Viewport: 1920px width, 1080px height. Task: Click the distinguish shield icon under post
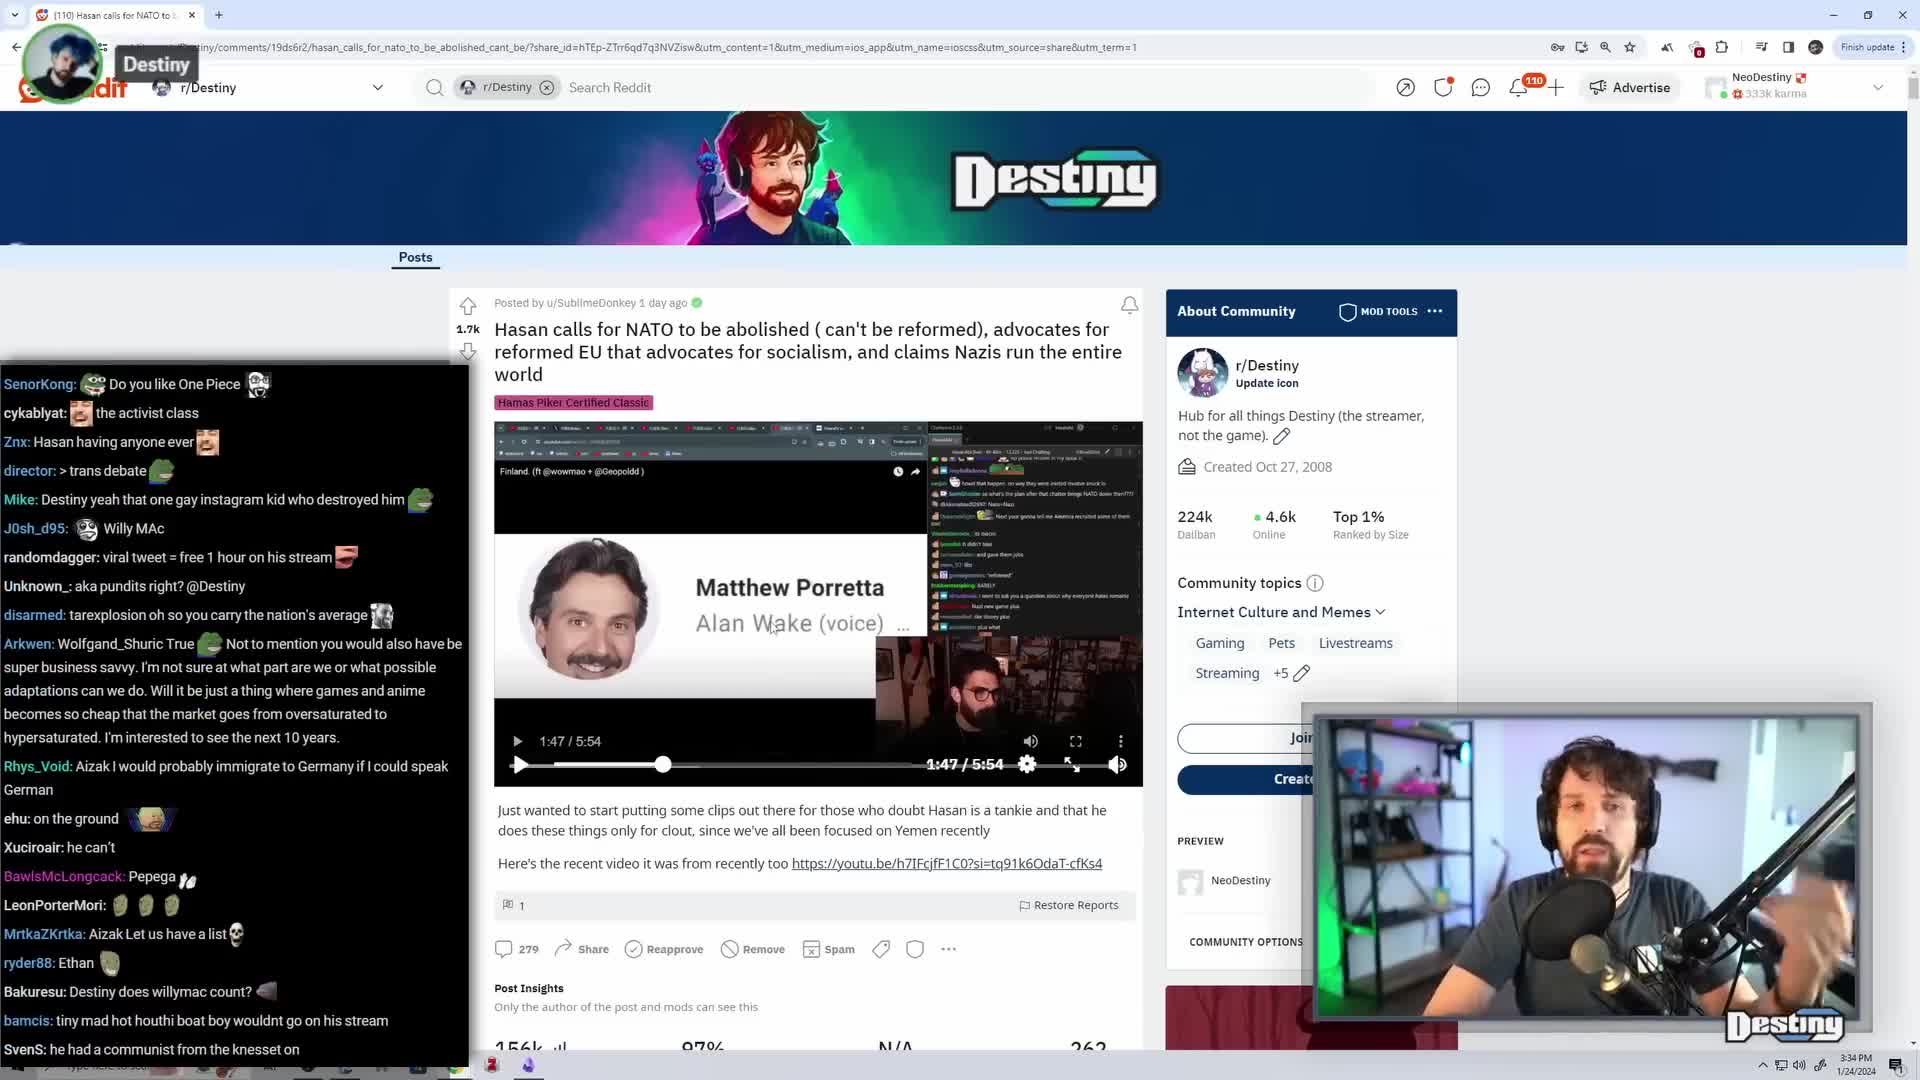914,949
